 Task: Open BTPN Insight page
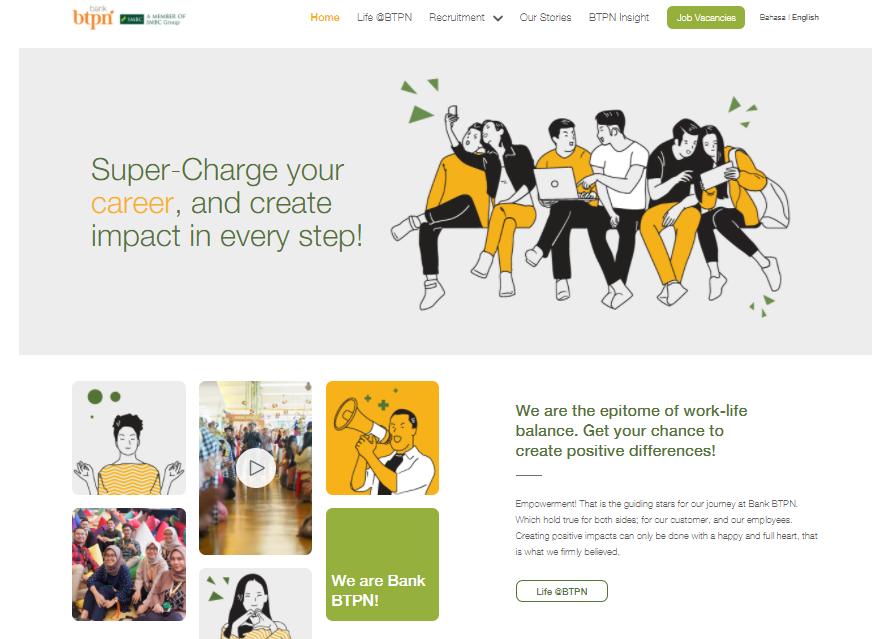click(x=619, y=18)
